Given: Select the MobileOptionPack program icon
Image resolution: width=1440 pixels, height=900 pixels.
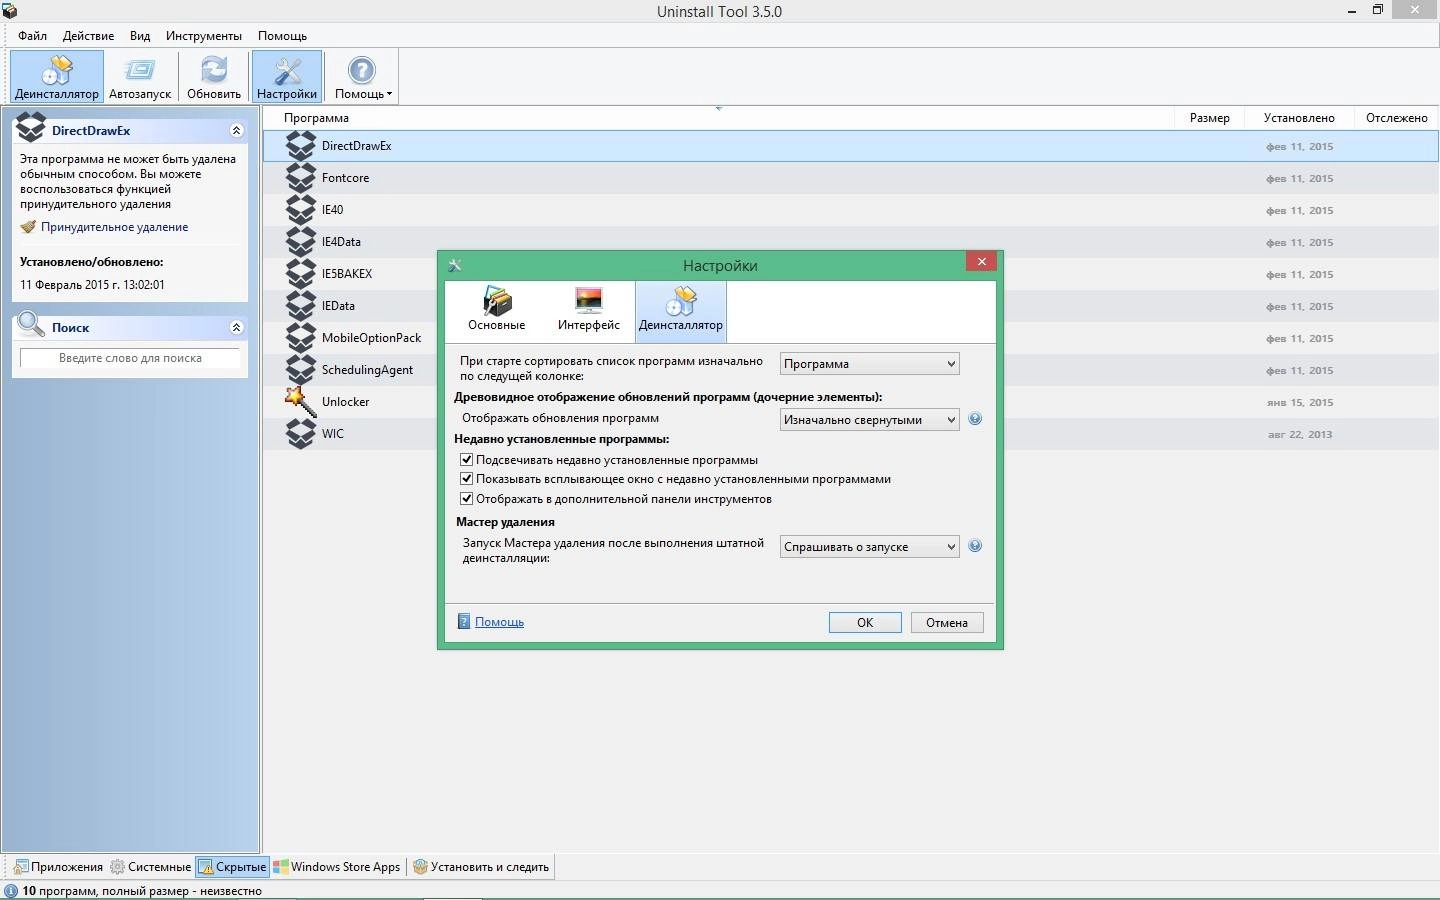Looking at the screenshot, I should (x=301, y=338).
